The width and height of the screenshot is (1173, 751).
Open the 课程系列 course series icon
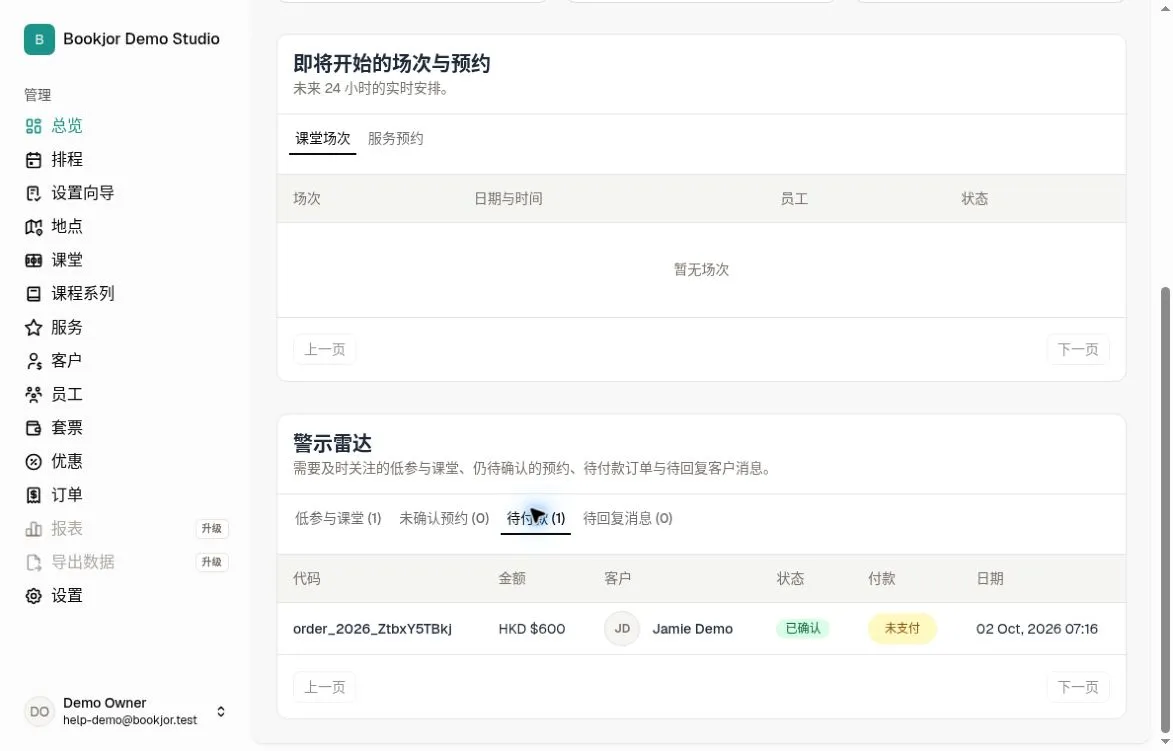34,294
